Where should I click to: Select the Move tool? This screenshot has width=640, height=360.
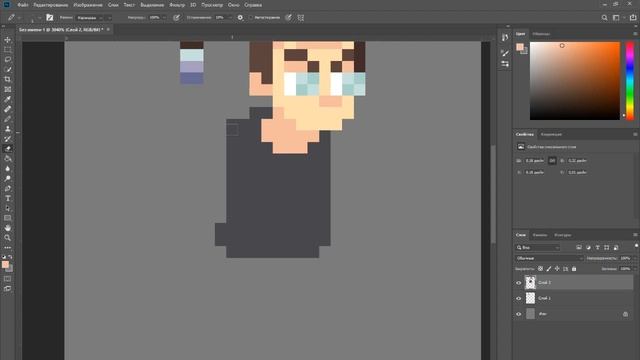8,40
